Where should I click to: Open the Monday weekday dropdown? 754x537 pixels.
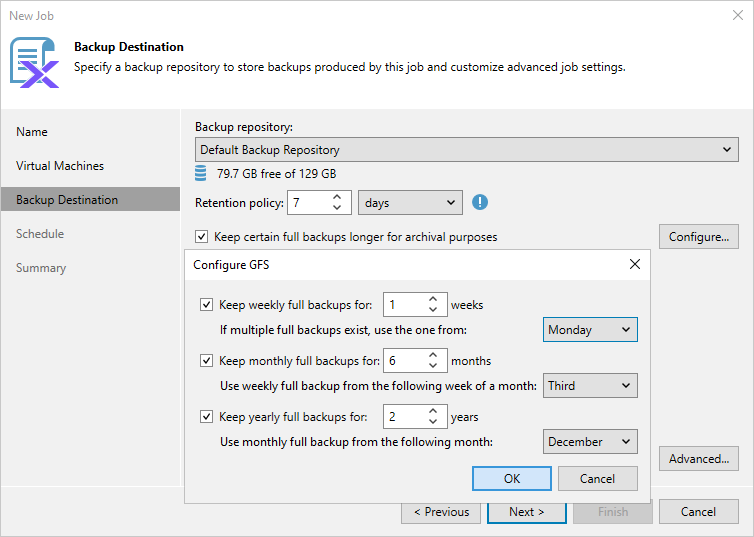click(591, 330)
